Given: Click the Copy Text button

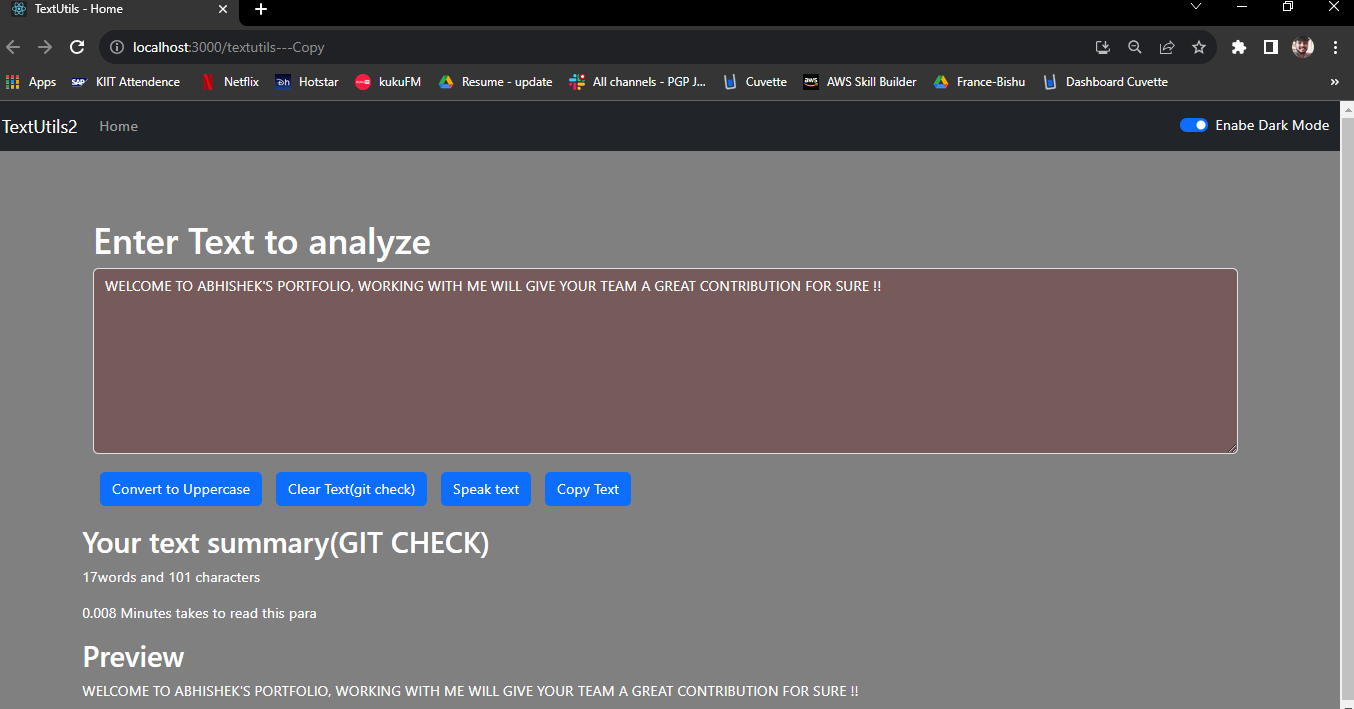Looking at the screenshot, I should (588, 489).
